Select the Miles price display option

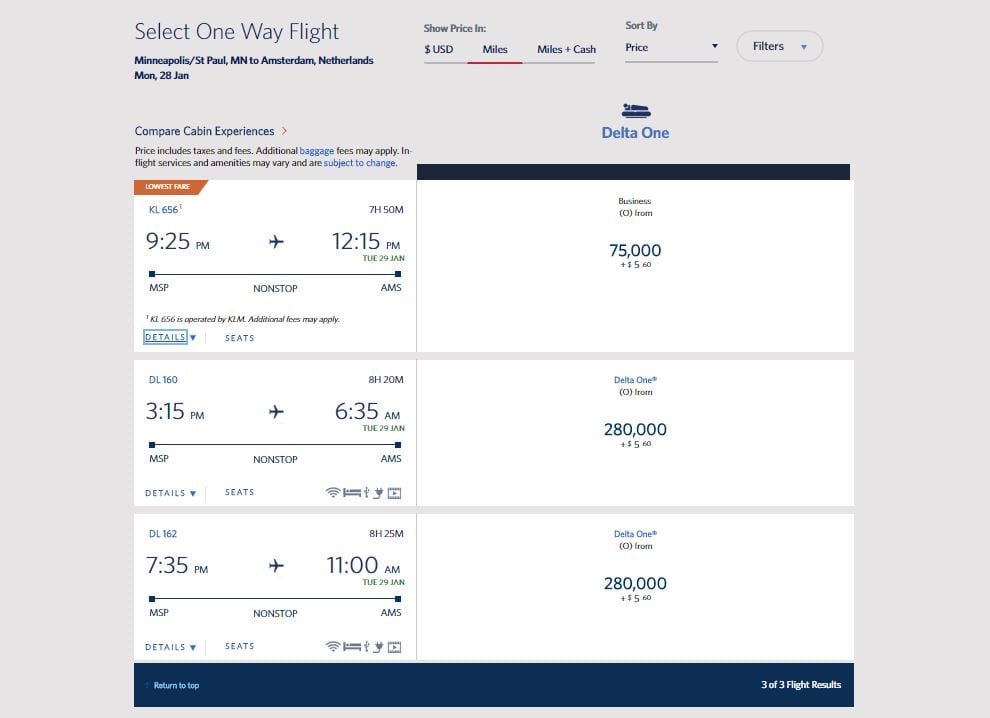pyautogui.click(x=495, y=48)
